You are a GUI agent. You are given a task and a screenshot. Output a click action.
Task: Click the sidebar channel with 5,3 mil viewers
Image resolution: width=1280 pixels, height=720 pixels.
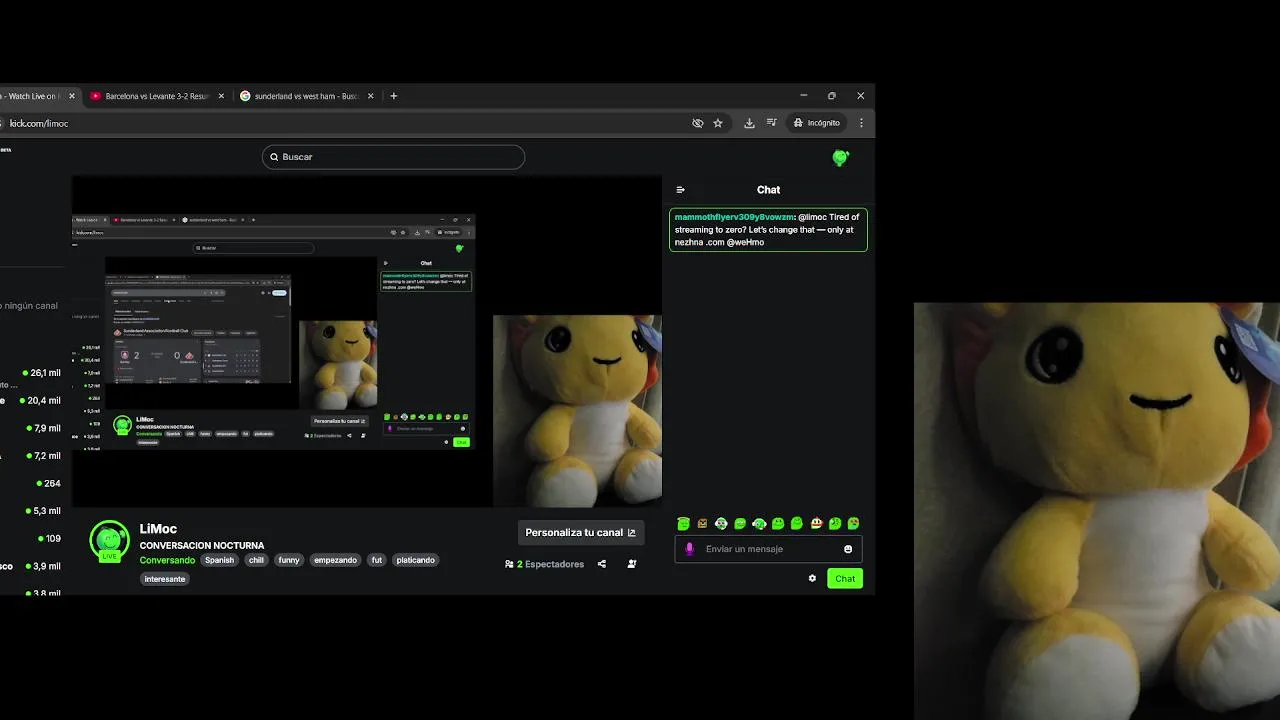tap(32, 511)
